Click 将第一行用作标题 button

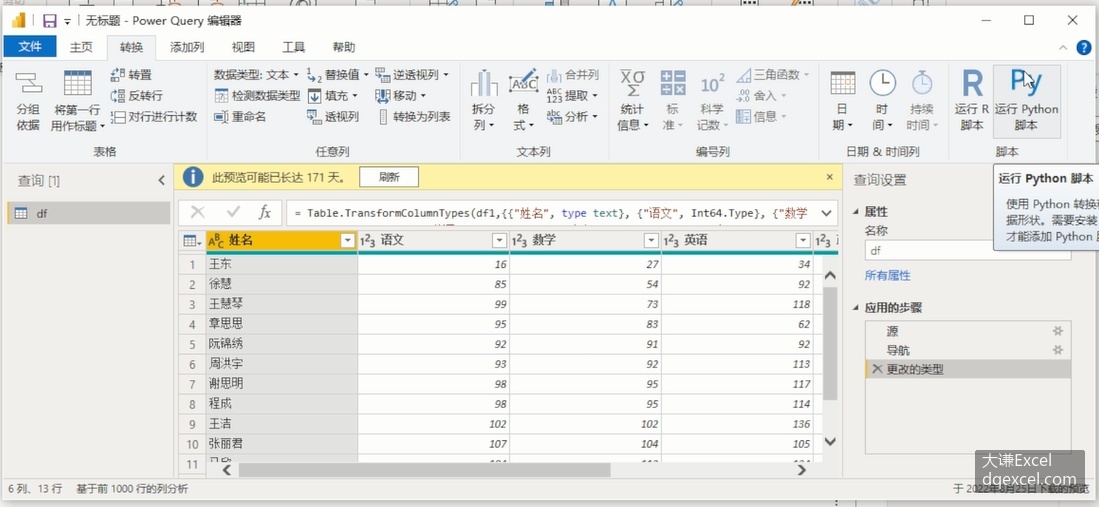77,102
